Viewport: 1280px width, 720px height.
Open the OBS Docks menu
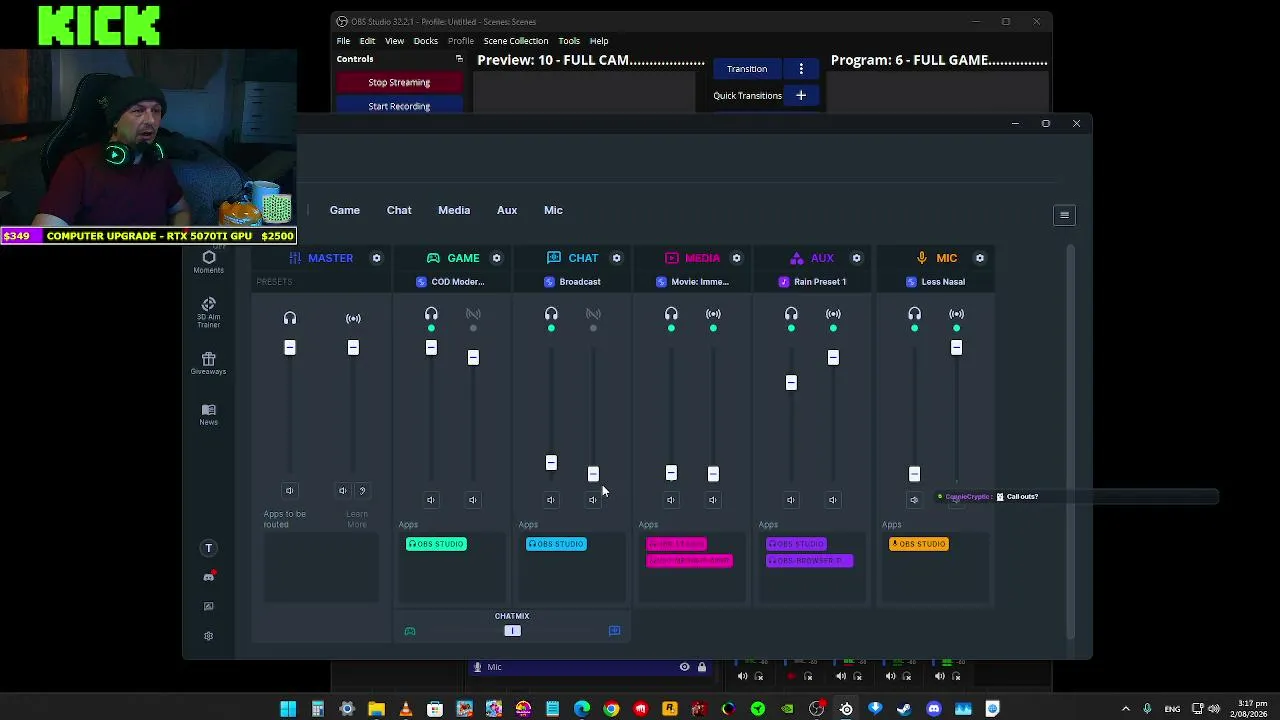(426, 41)
